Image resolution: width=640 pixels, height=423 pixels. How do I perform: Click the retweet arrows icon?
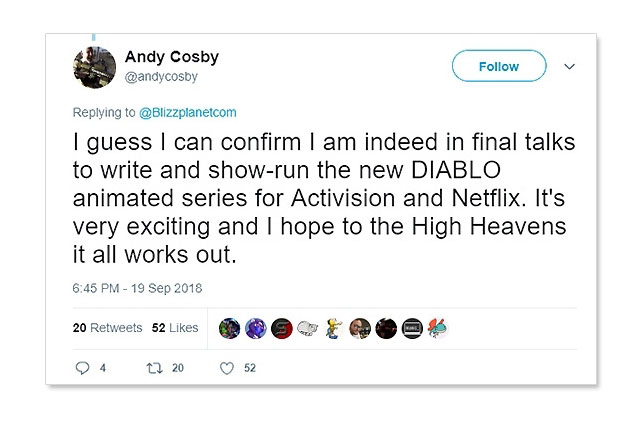[x=155, y=368]
